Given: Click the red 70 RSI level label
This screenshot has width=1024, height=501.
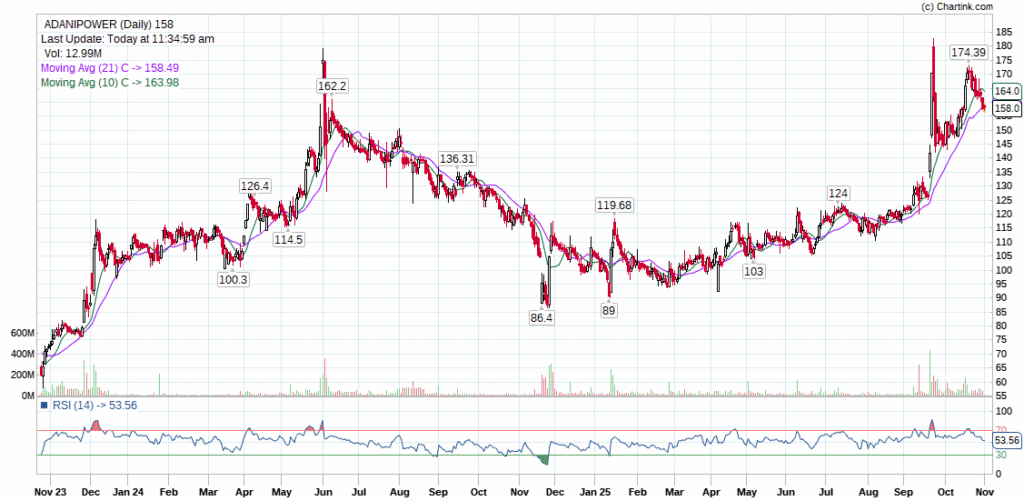Looking at the screenshot, I should pos(1000,430).
